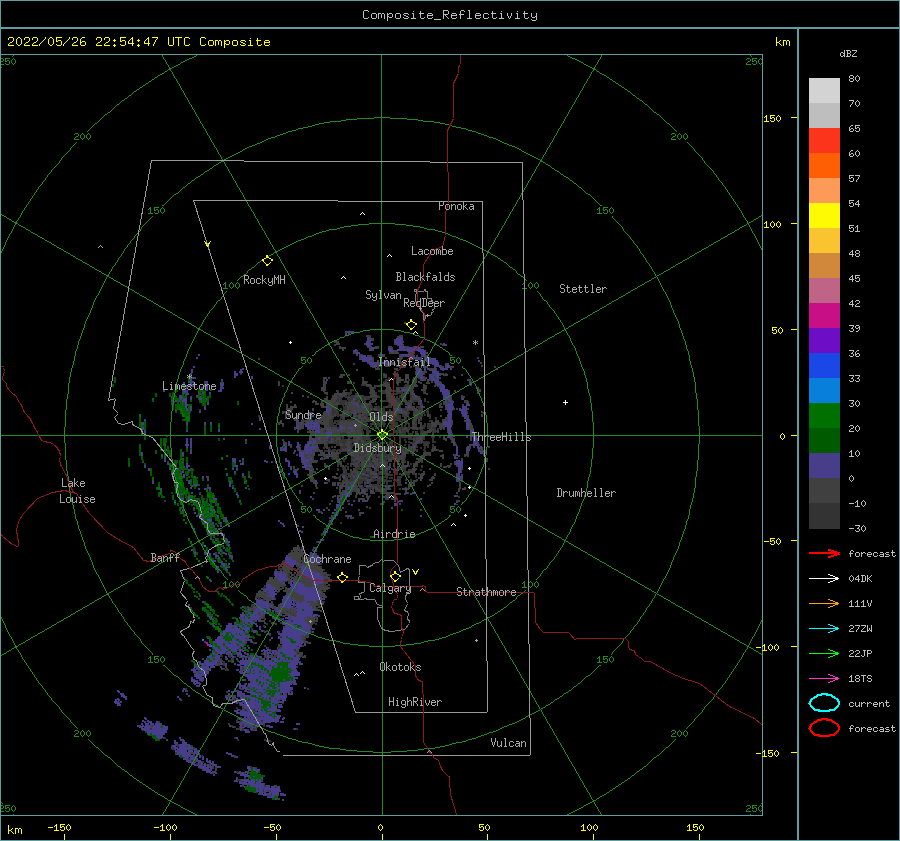Click the yellow v marker beside Calgary diamond
Viewport: 900px width, 841px height.
[x=415, y=572]
